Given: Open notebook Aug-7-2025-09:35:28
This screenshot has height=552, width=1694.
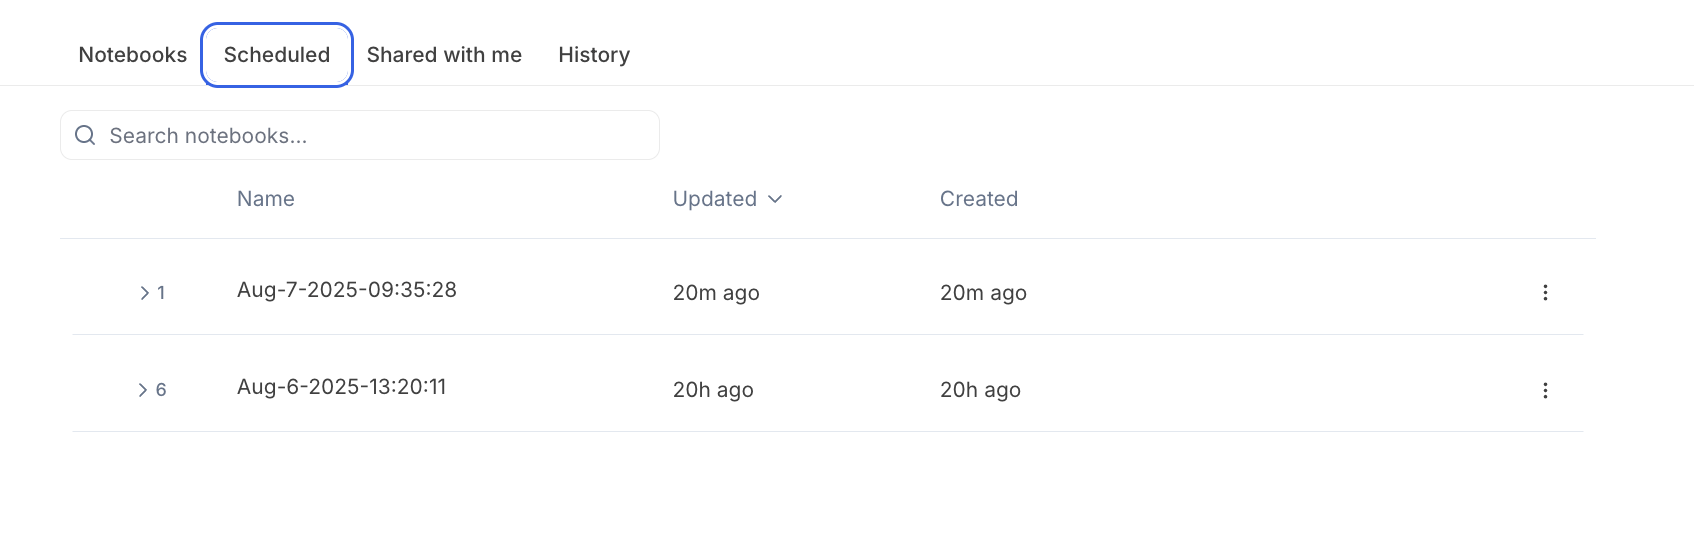Looking at the screenshot, I should (x=346, y=290).
